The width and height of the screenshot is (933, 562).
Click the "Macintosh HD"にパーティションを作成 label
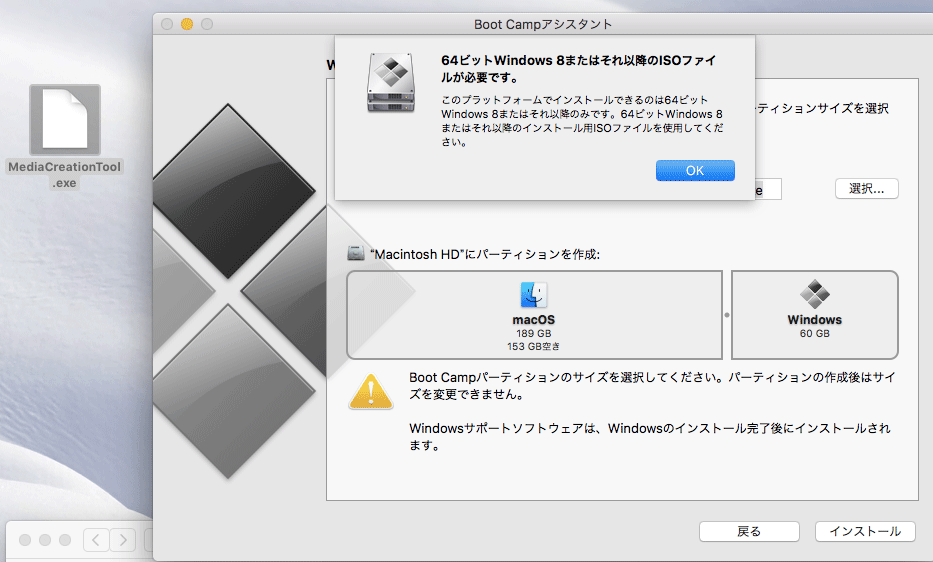485,254
